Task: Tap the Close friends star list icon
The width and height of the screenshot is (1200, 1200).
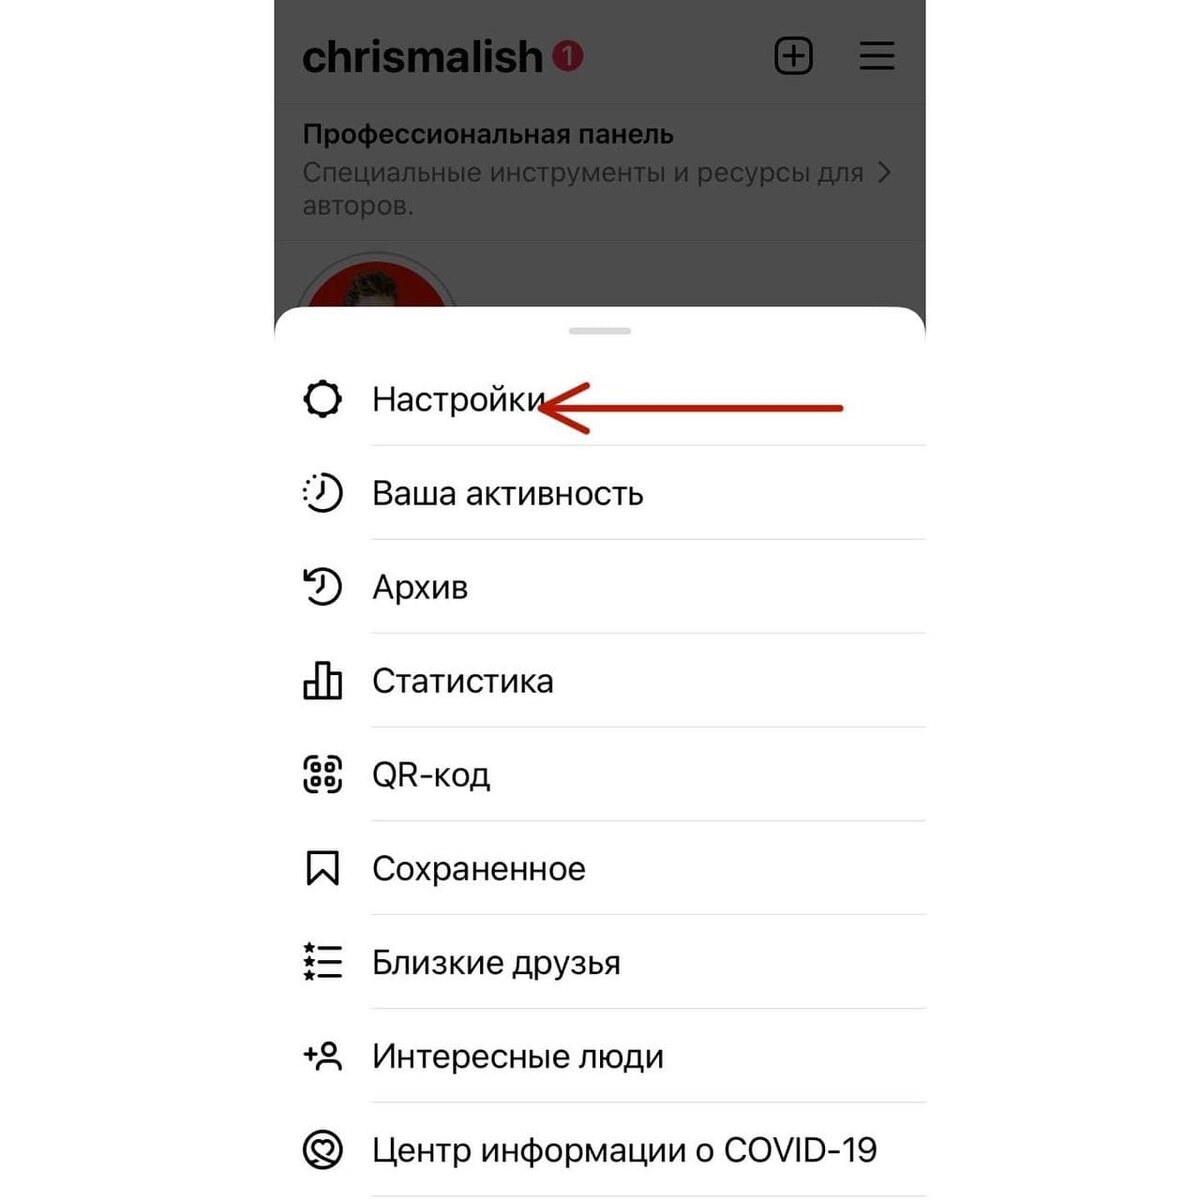Action: pyautogui.click(x=322, y=962)
